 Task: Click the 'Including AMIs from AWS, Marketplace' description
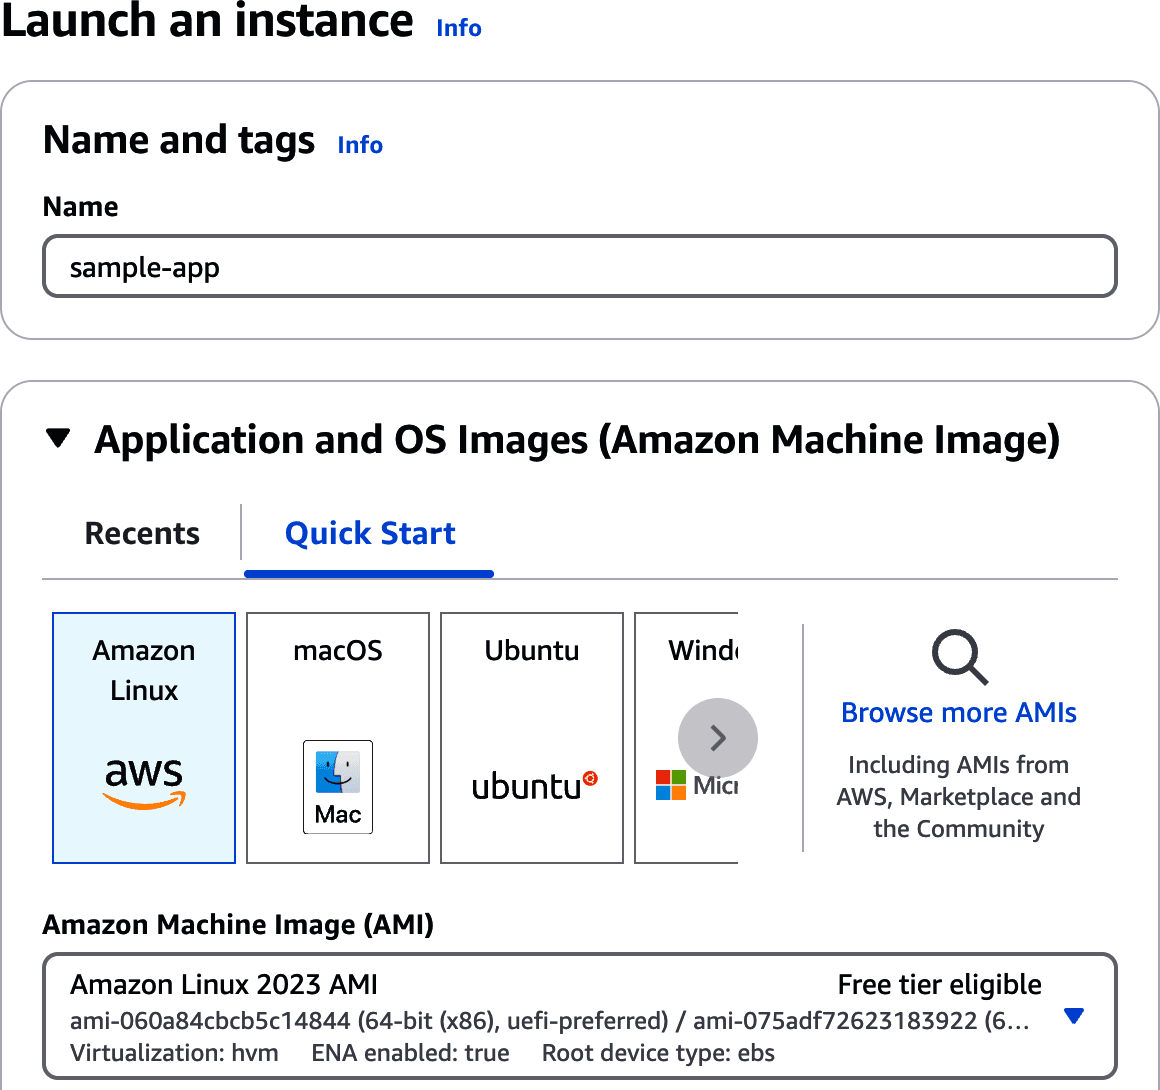(959, 796)
